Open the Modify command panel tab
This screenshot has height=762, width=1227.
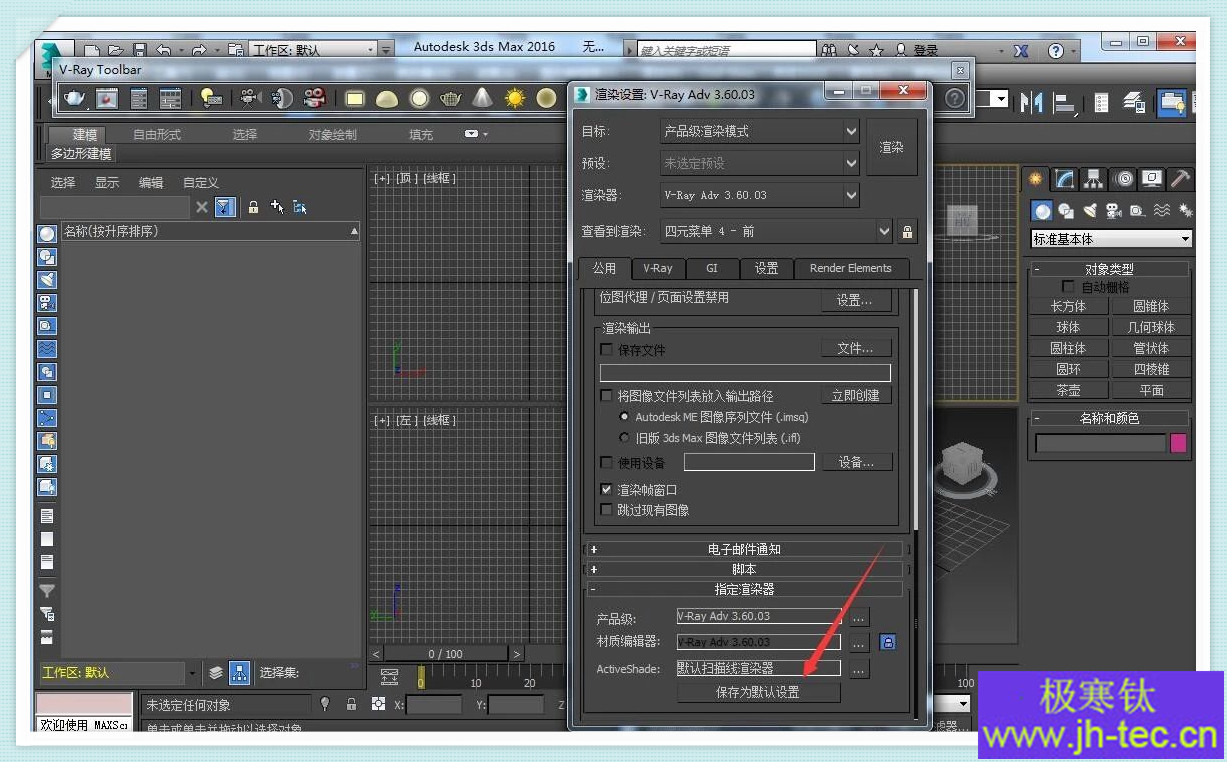click(x=1065, y=179)
